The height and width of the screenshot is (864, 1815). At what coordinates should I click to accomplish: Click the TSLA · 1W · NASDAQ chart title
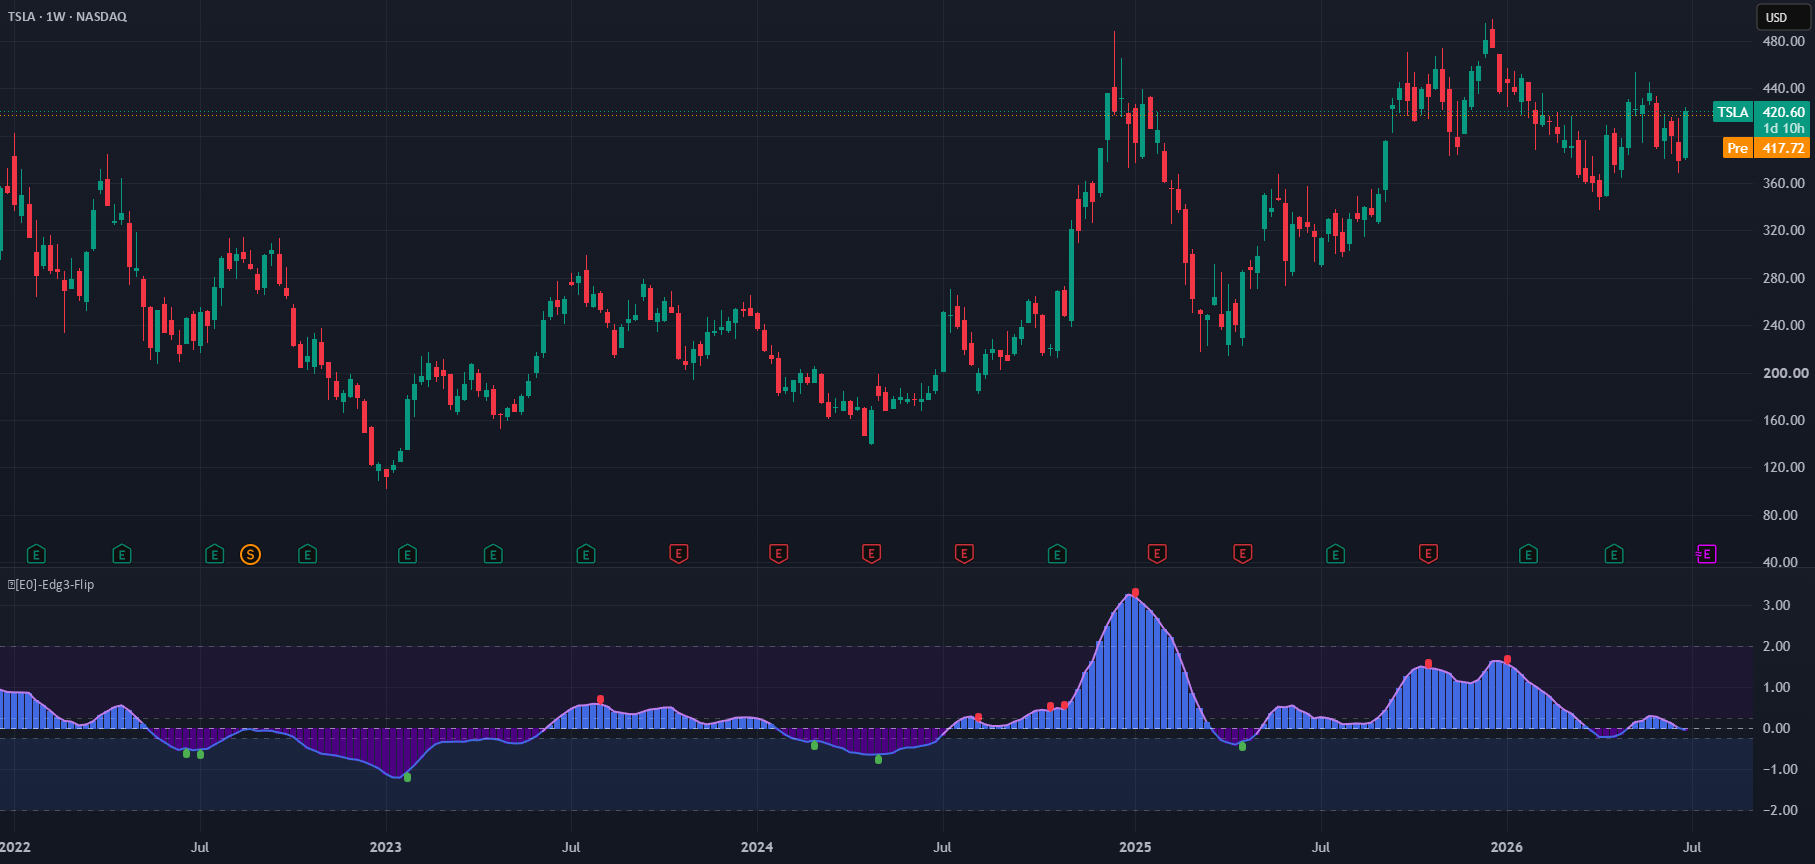tap(67, 17)
